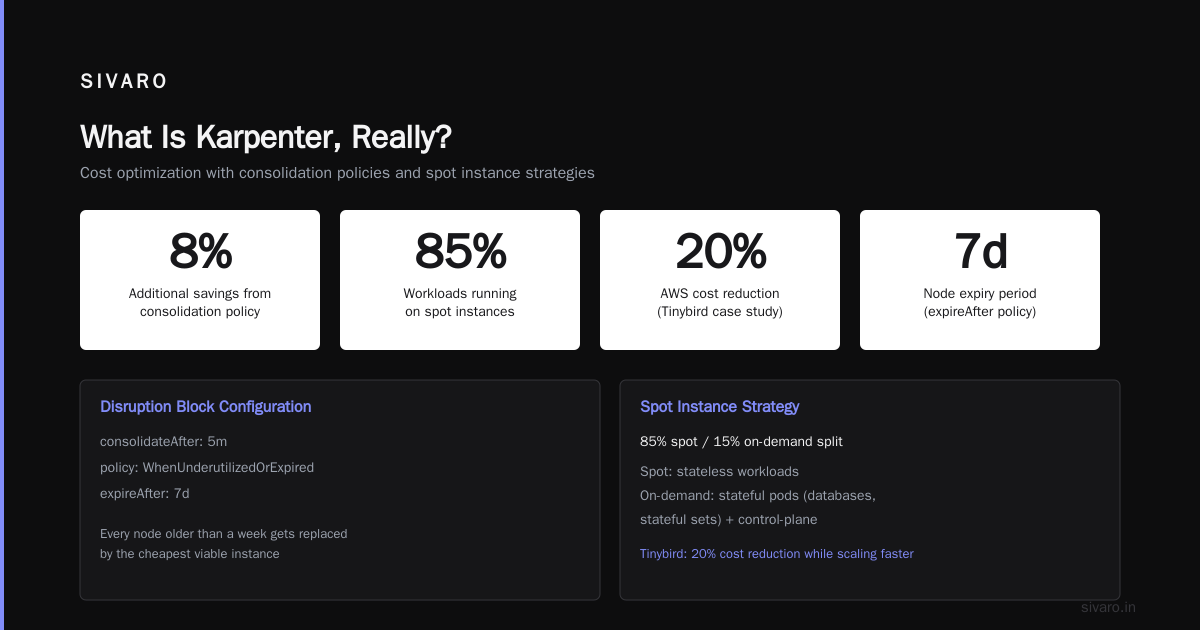Open the 85% spot workloads card
This screenshot has width=1200, height=630.
coord(460,280)
